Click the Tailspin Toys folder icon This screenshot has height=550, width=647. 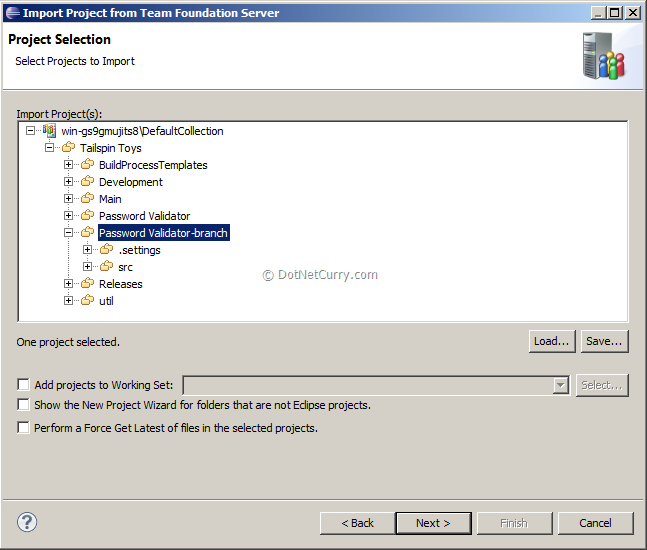pyautogui.click(x=68, y=147)
